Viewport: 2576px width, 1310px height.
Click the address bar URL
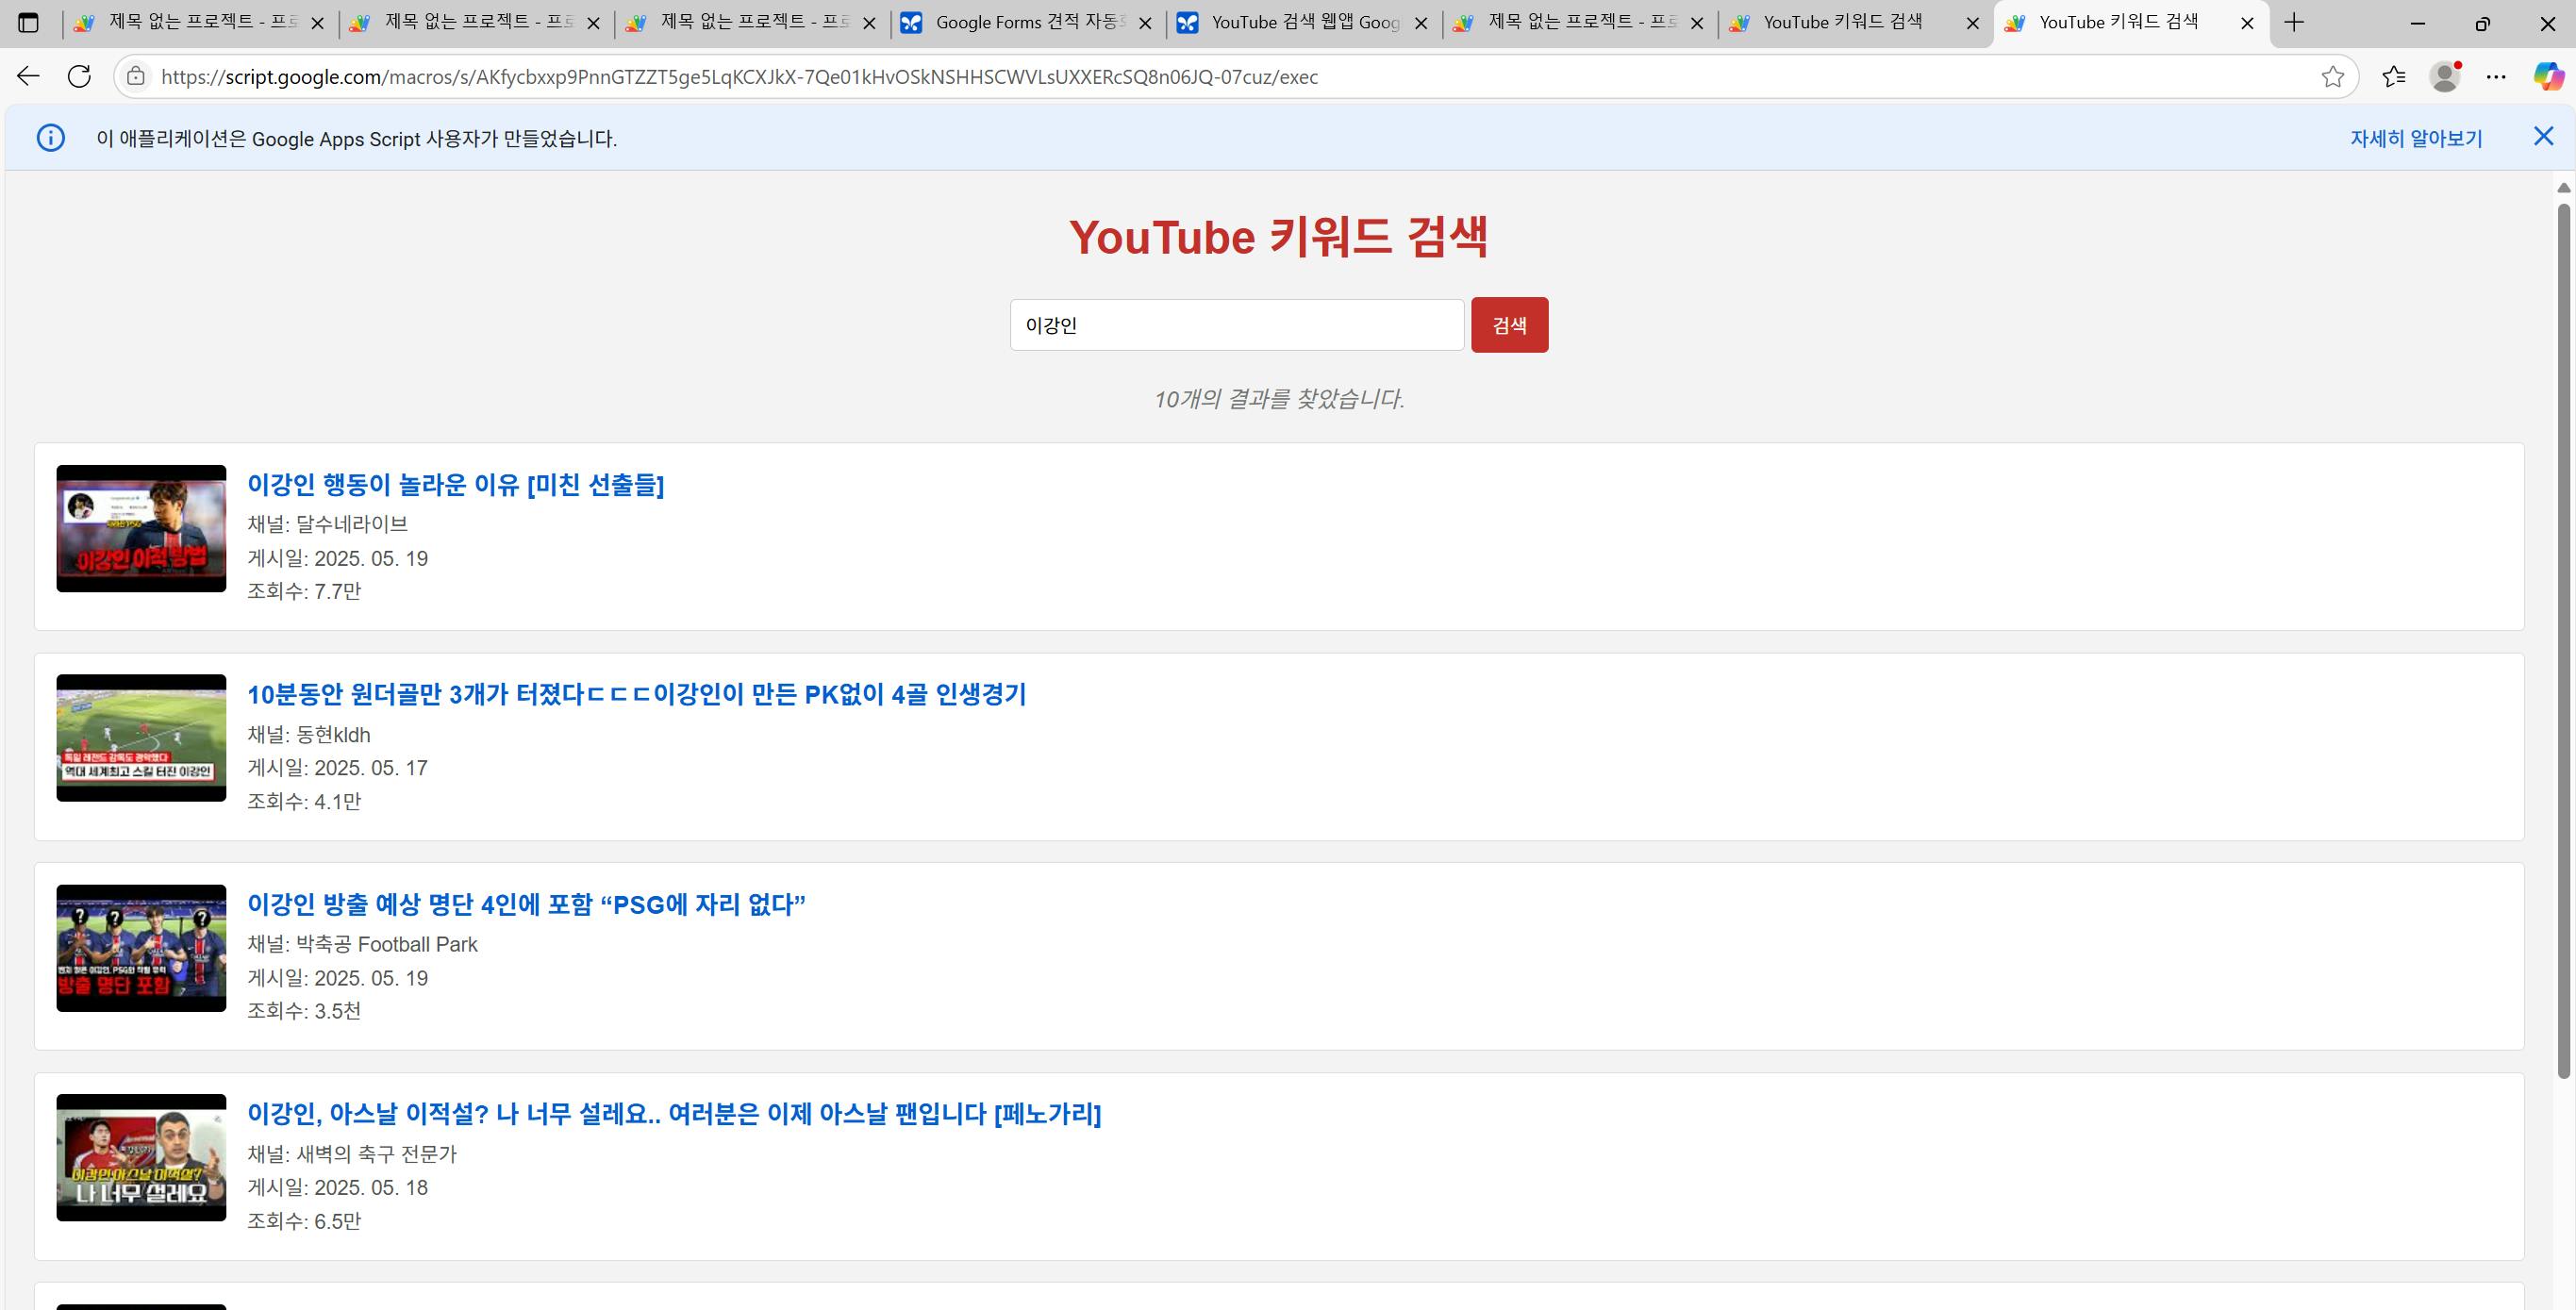point(739,77)
